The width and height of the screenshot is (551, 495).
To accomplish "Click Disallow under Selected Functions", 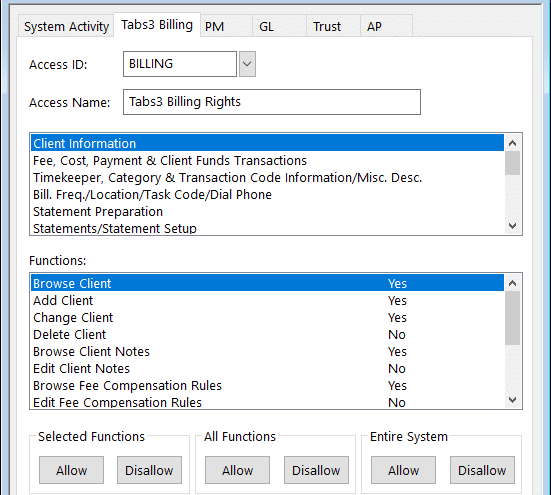I will point(149,470).
